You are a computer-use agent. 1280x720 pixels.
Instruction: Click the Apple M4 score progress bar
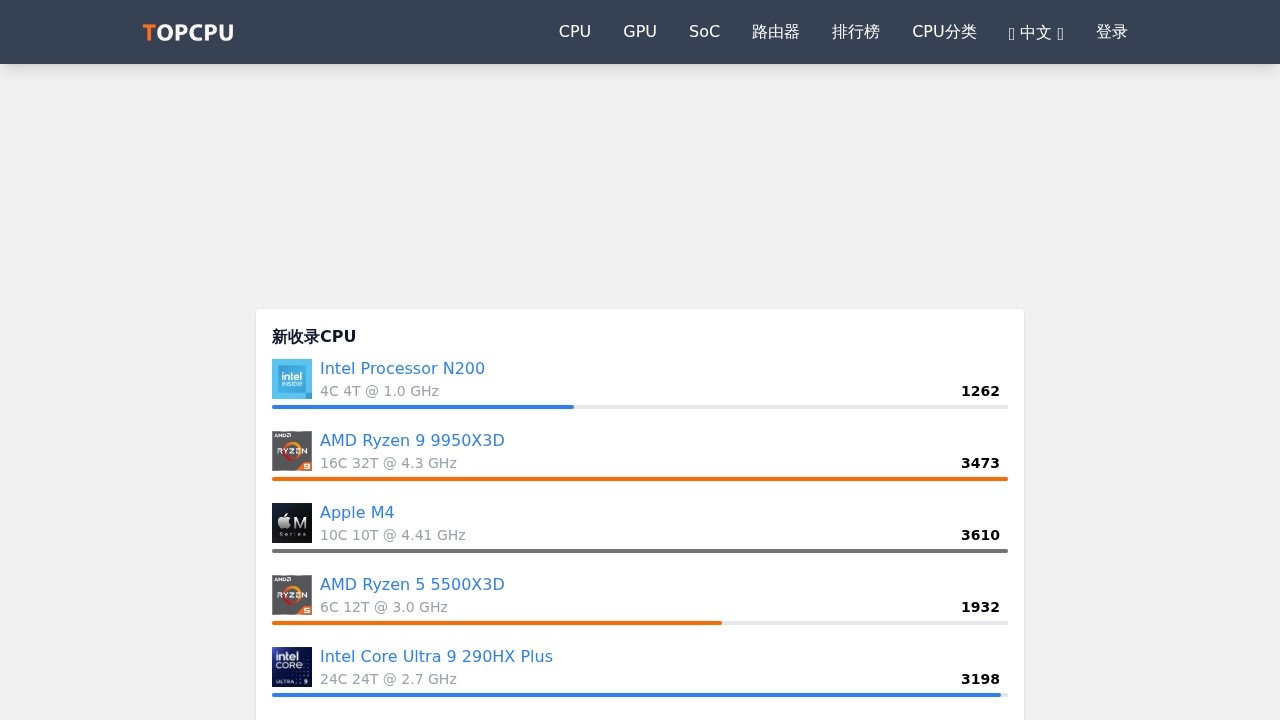tap(639, 550)
